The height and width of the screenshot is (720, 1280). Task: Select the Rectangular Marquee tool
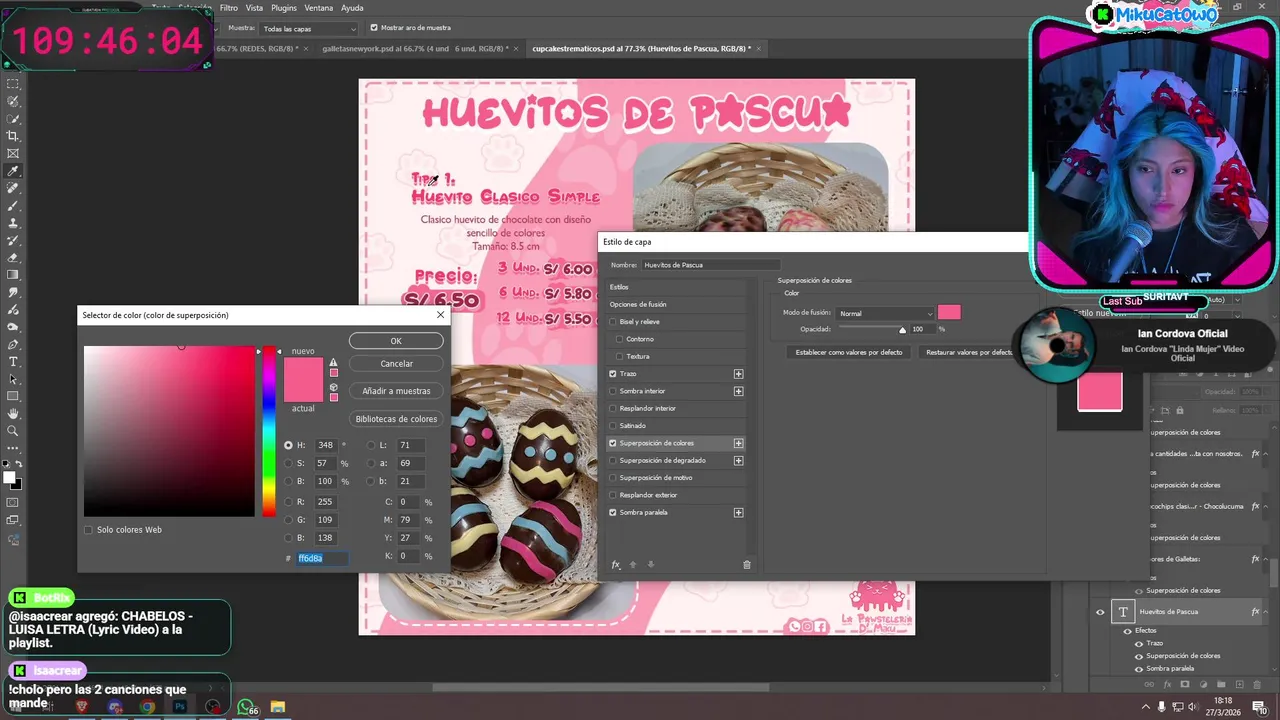point(13,84)
